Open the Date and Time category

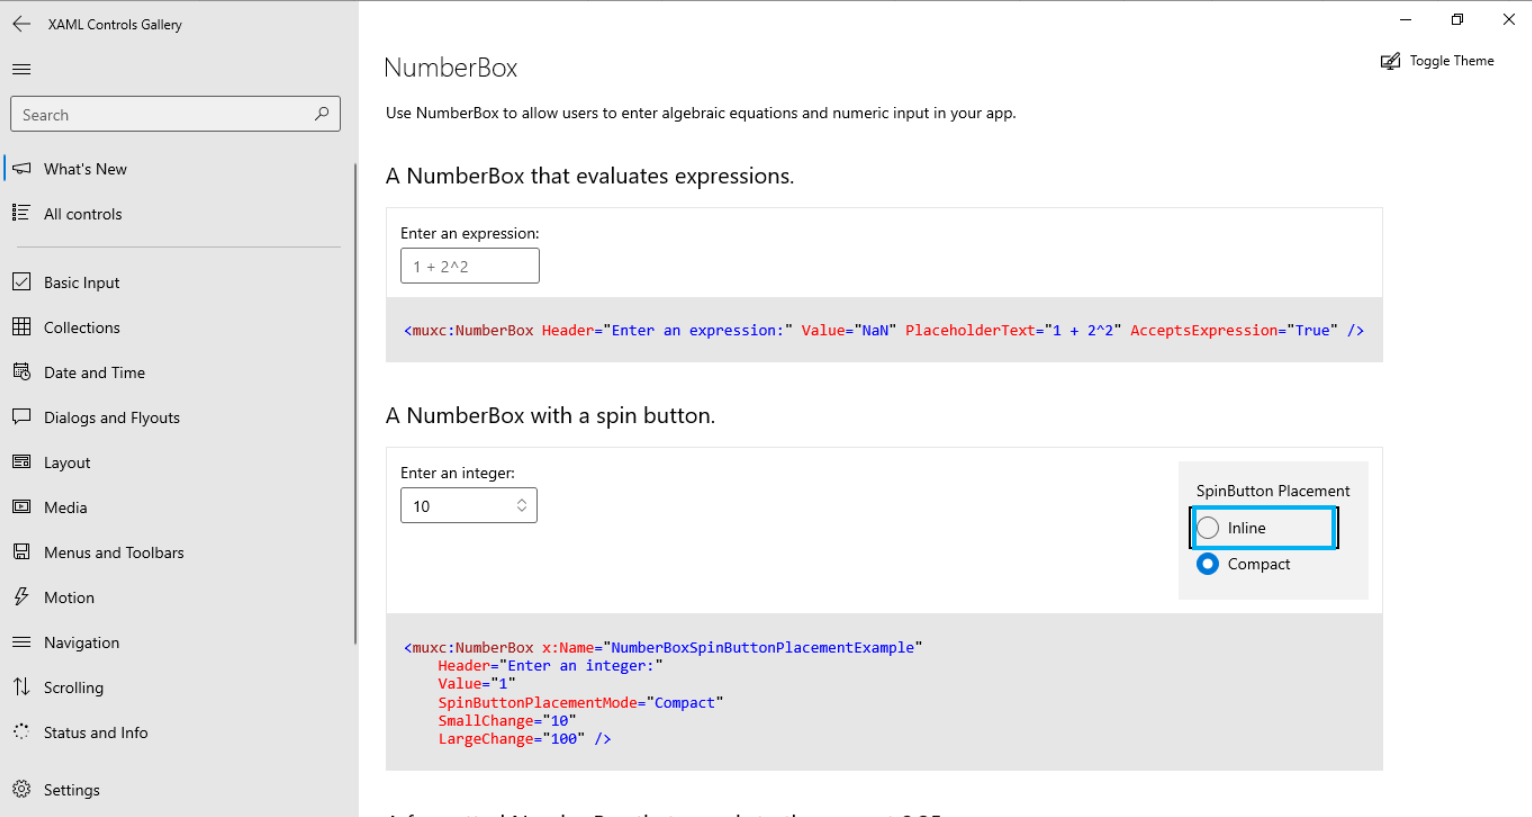180,373
